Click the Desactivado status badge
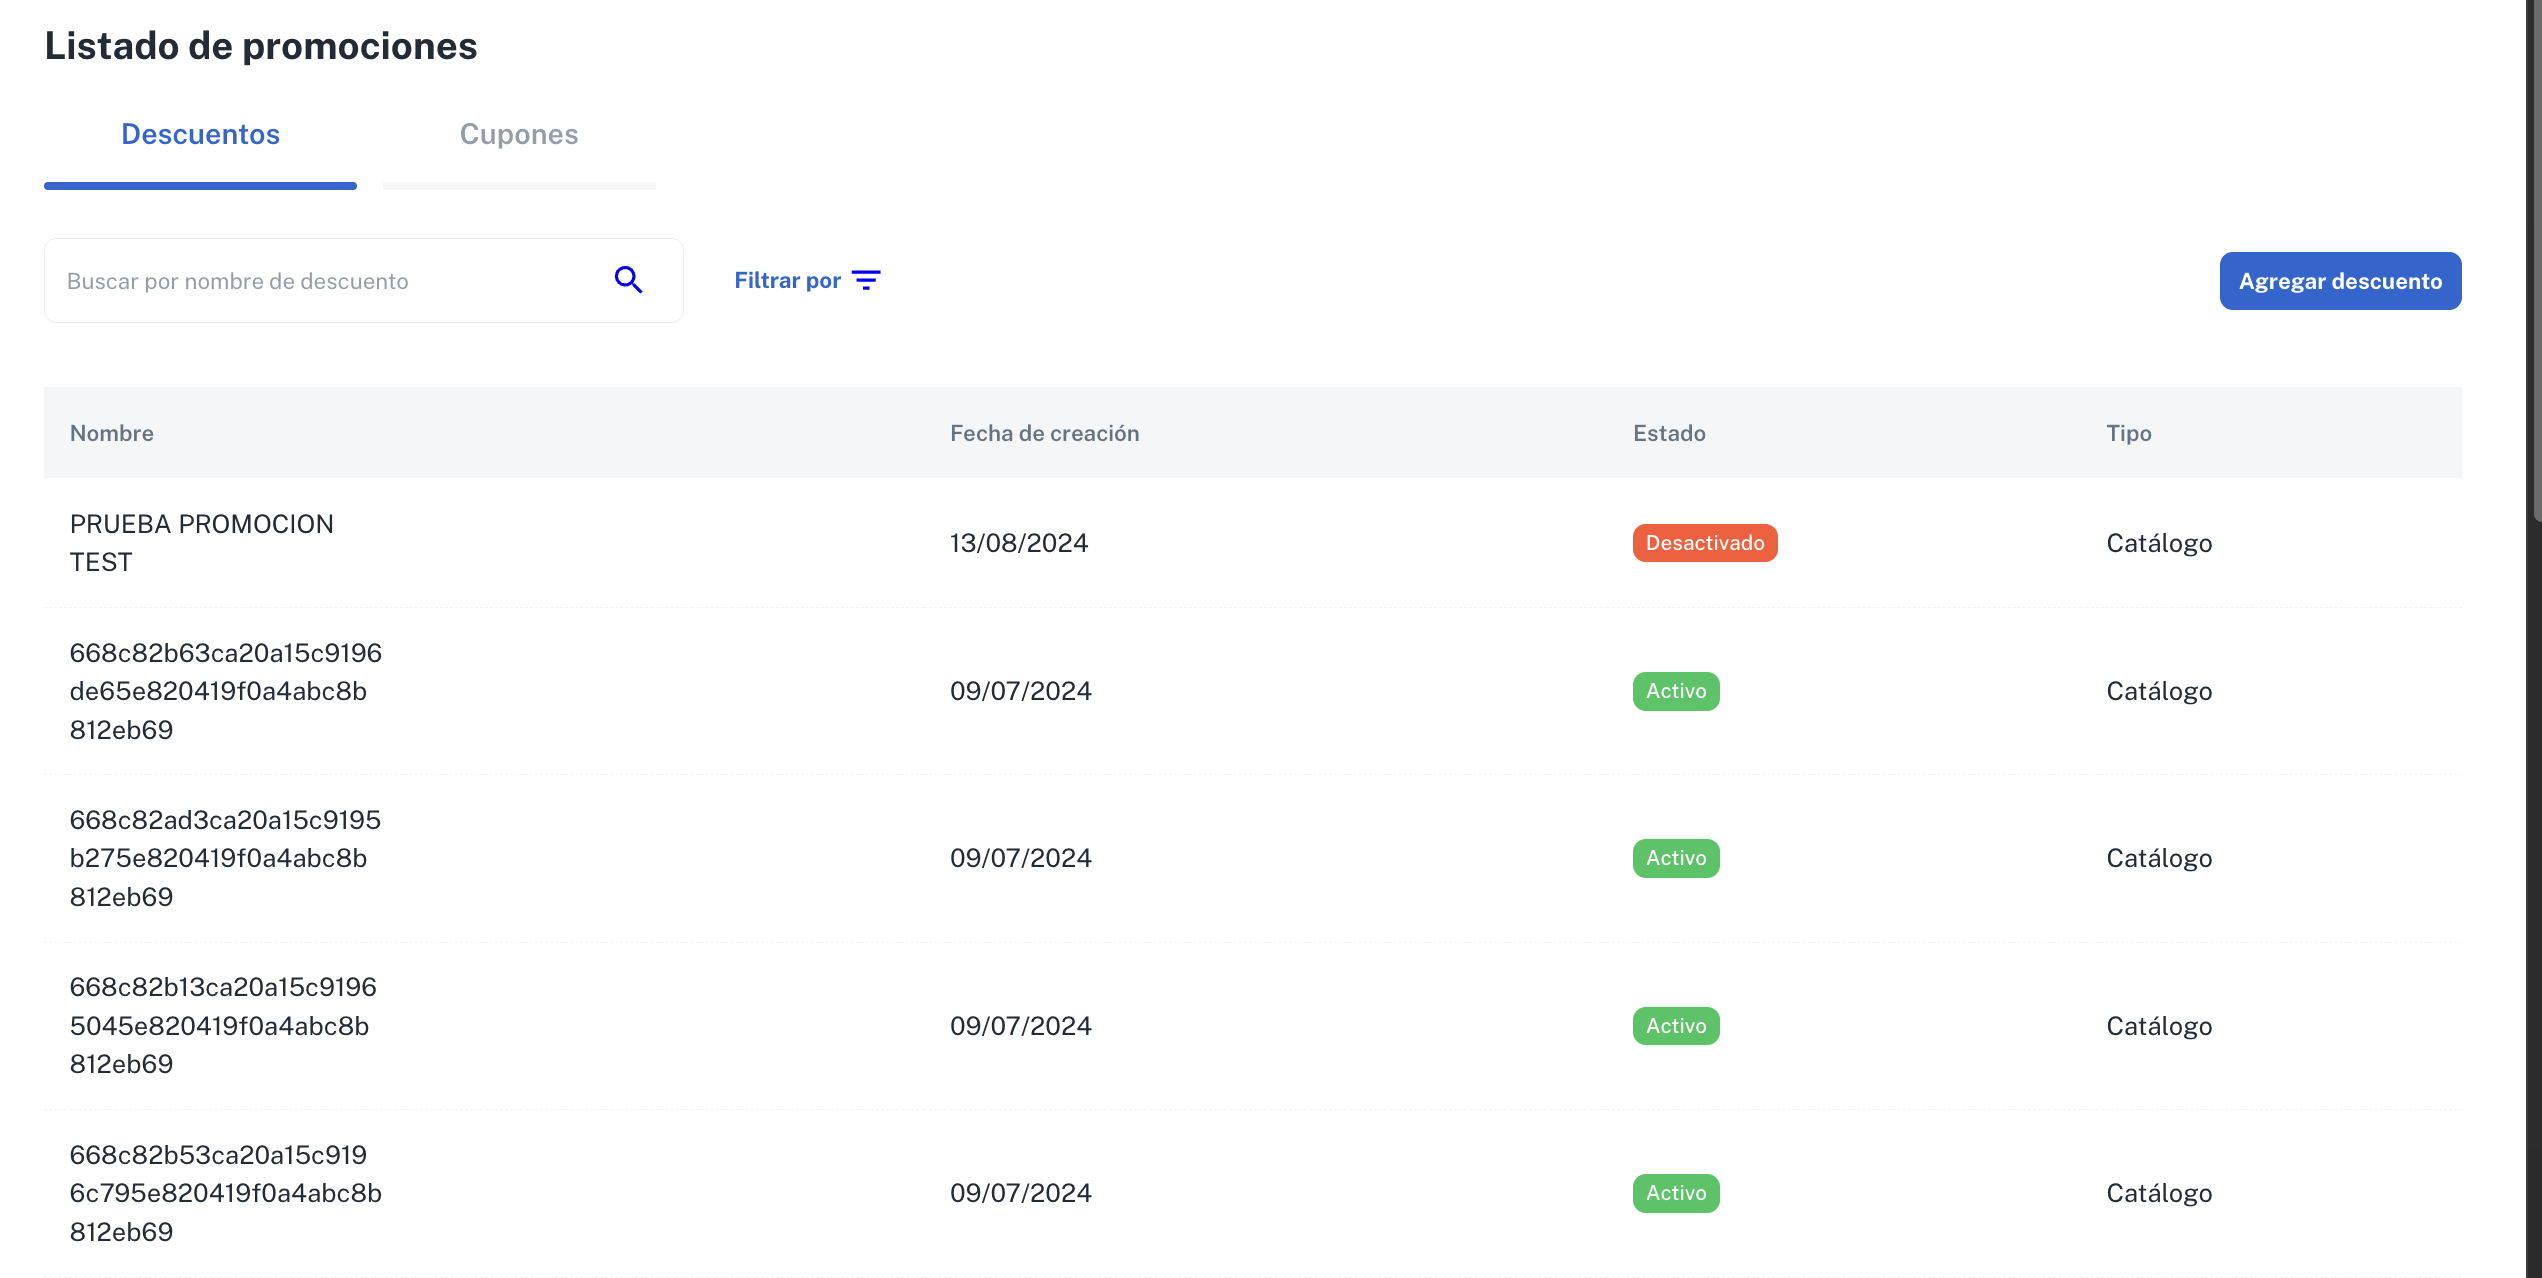The image size is (2542, 1278). point(1704,543)
